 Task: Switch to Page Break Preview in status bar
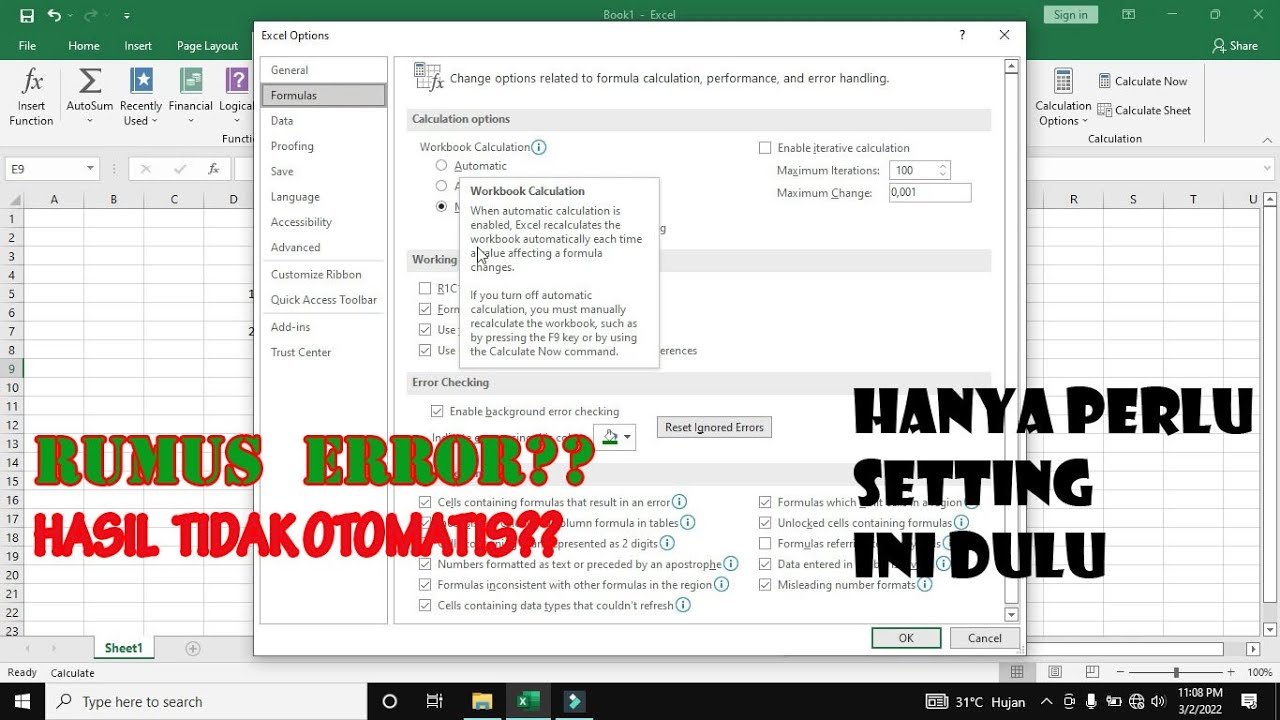[1092, 673]
